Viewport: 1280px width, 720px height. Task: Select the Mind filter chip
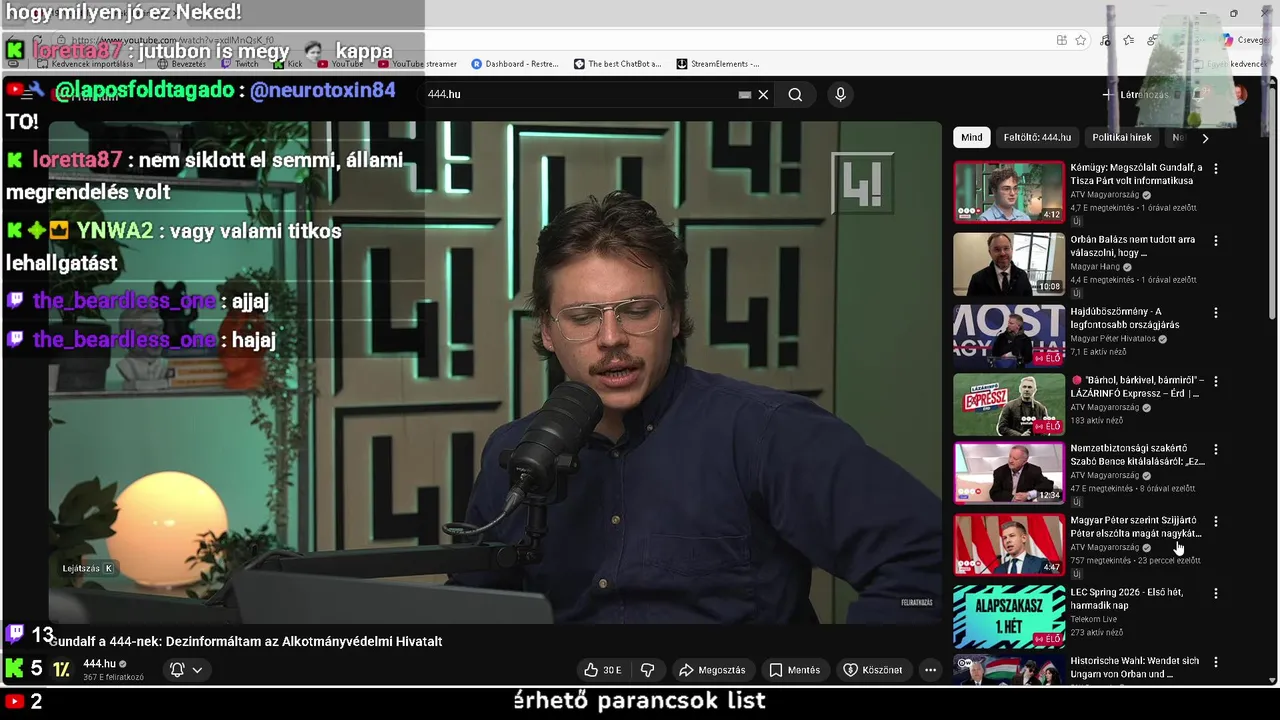point(972,138)
